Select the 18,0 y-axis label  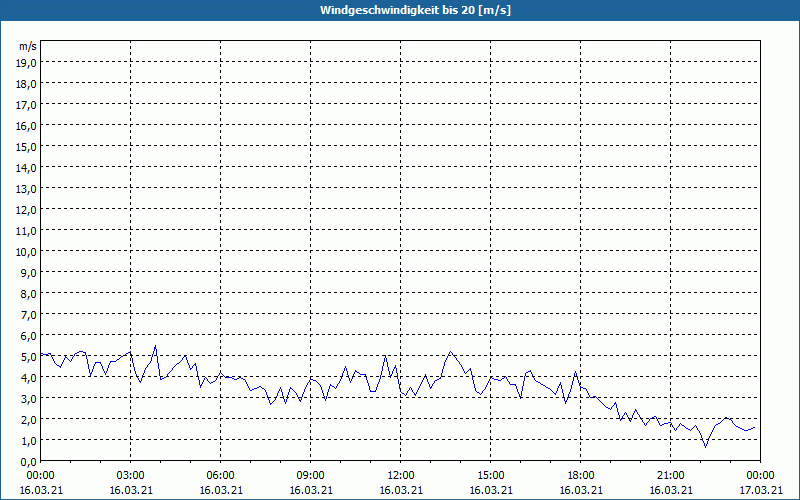point(27,84)
